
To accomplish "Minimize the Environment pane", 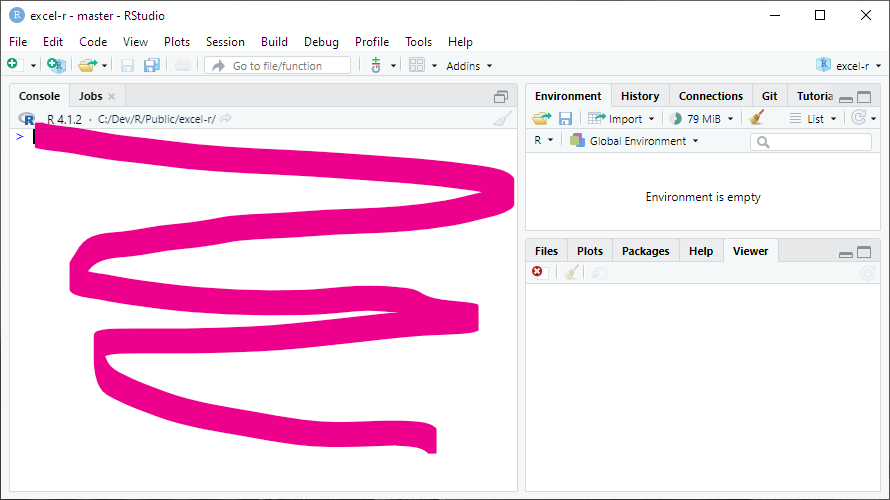I will (846, 98).
